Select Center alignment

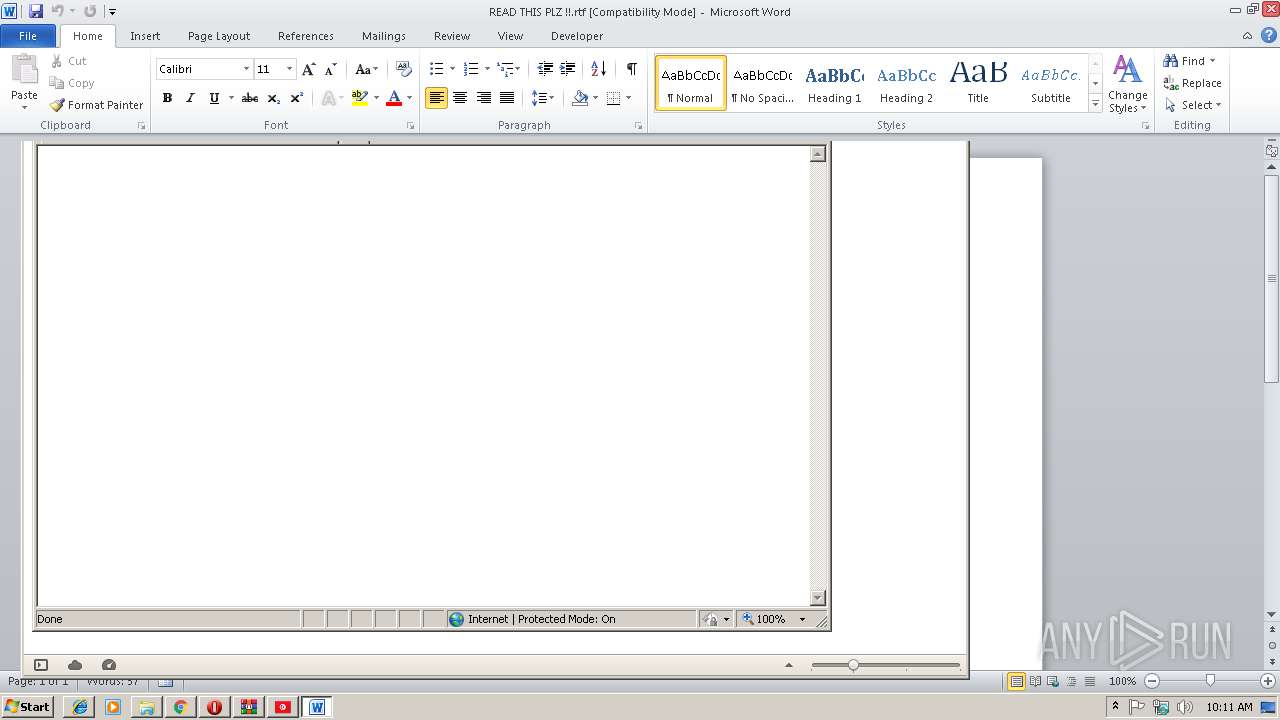(460, 98)
